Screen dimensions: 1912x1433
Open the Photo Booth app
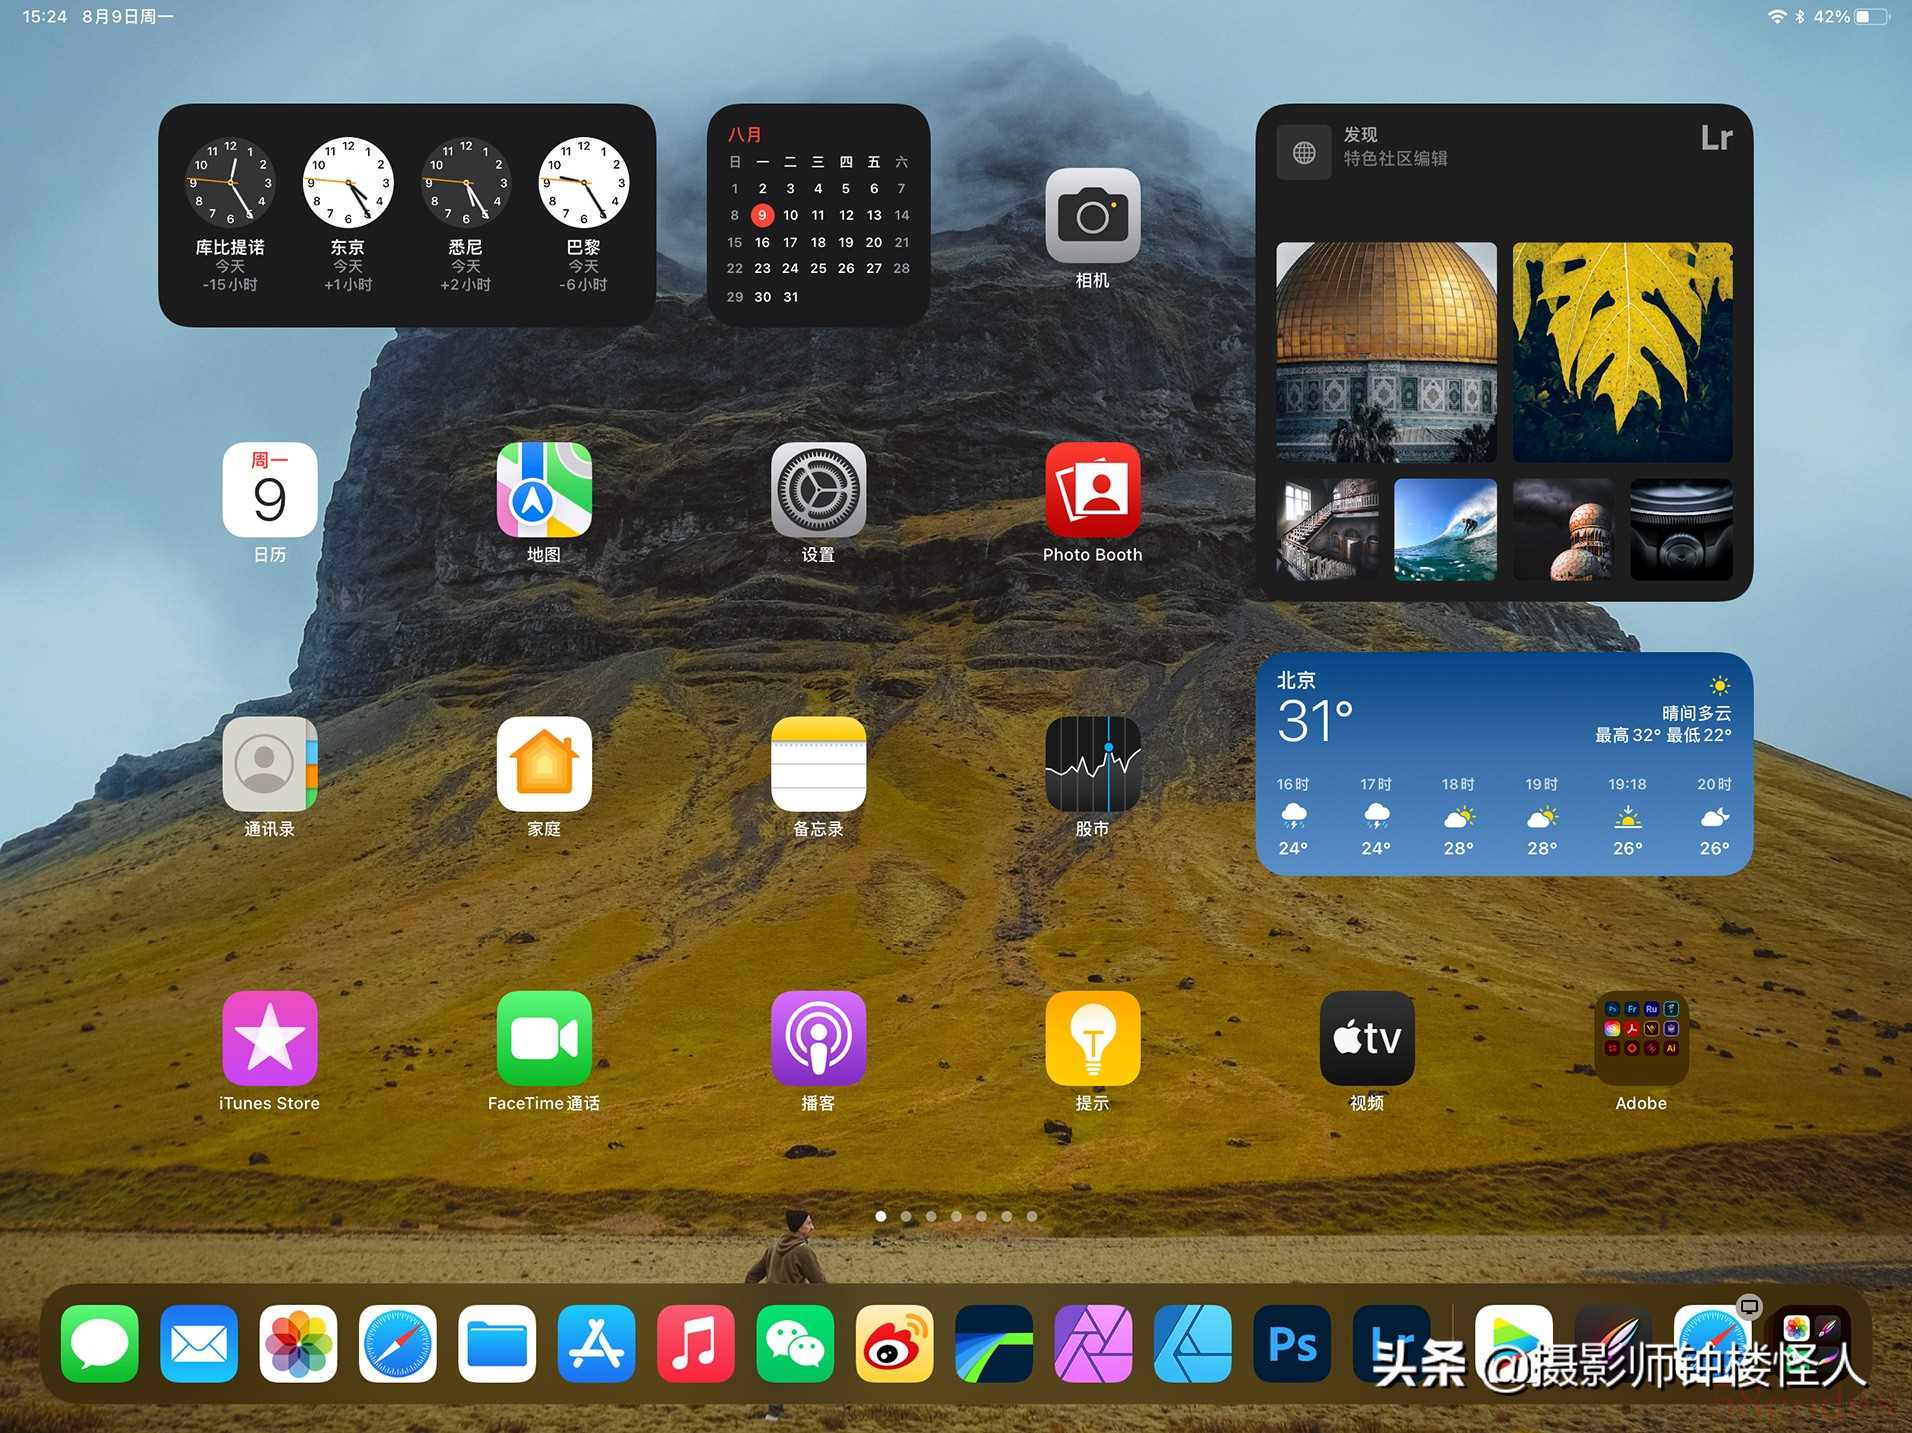pos(1092,490)
